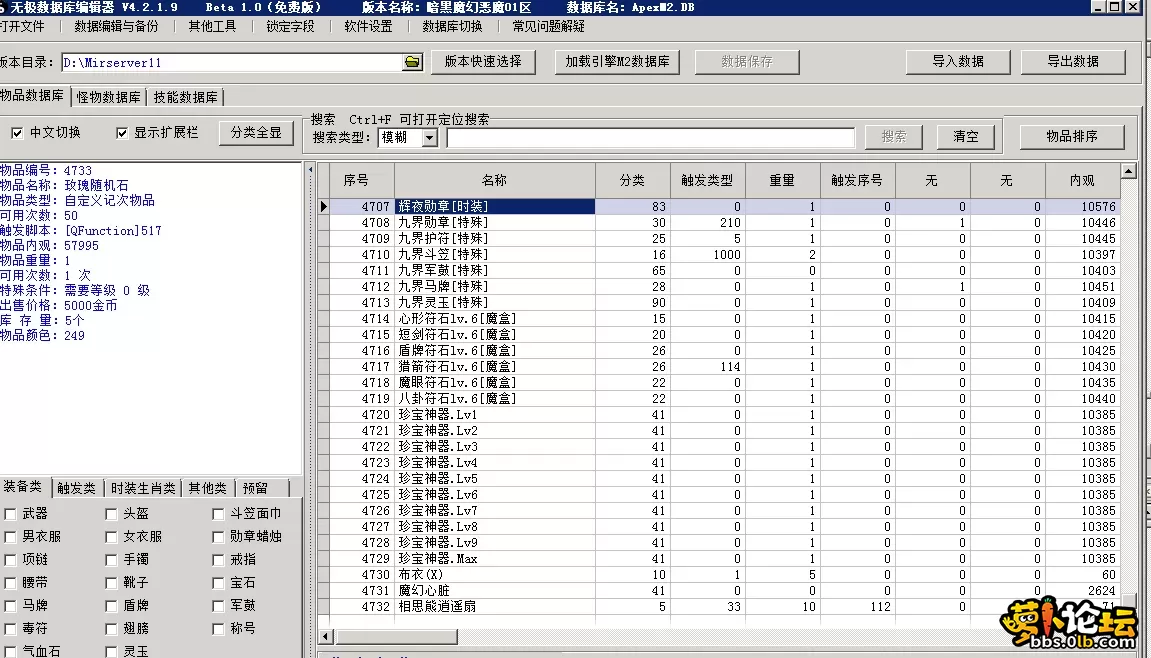Click the 版本快速选择 button
1151x658 pixels.
[x=483, y=62]
